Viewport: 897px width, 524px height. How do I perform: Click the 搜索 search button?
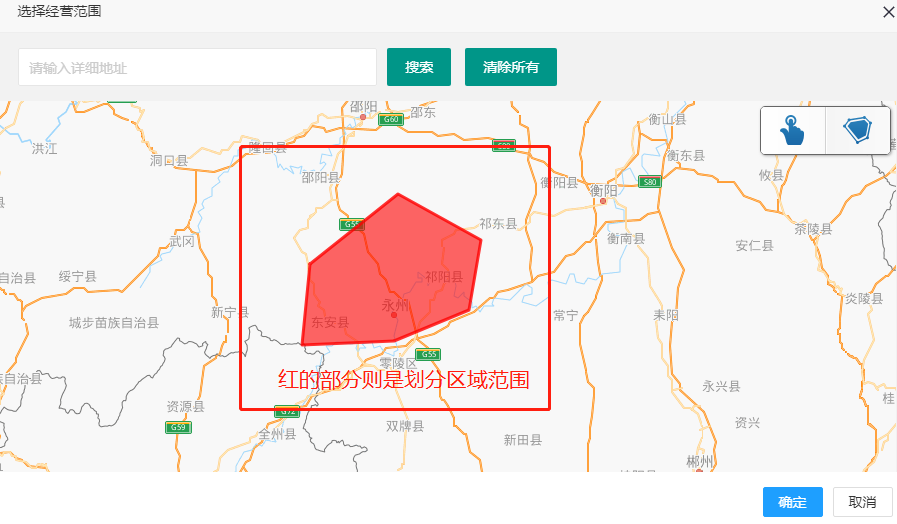tap(419, 67)
